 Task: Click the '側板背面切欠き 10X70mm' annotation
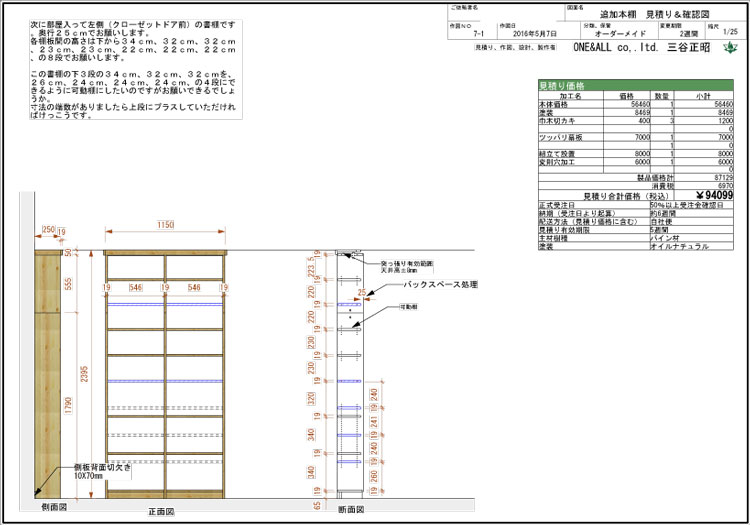[x=102, y=471]
